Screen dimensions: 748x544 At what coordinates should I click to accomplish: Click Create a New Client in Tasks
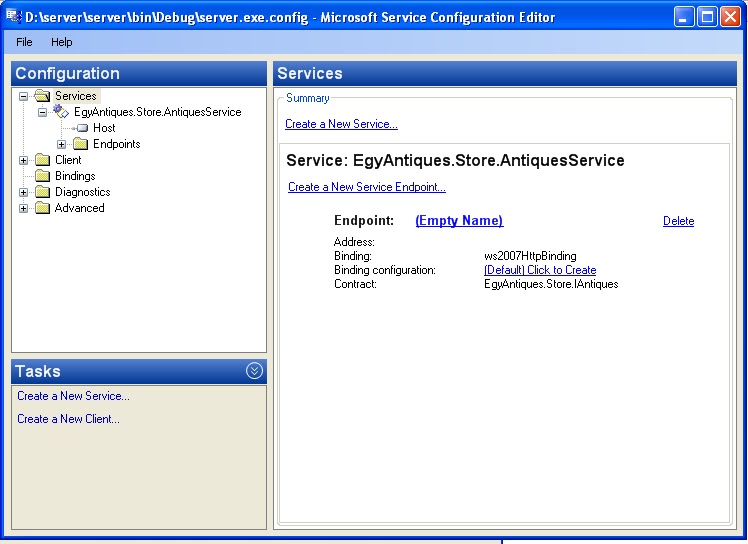coord(68,419)
